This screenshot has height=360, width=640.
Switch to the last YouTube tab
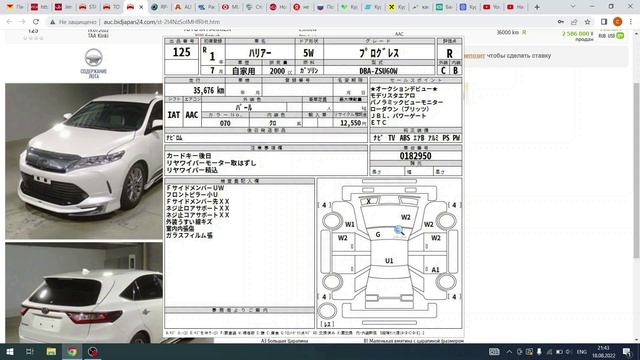[x=515, y=7]
